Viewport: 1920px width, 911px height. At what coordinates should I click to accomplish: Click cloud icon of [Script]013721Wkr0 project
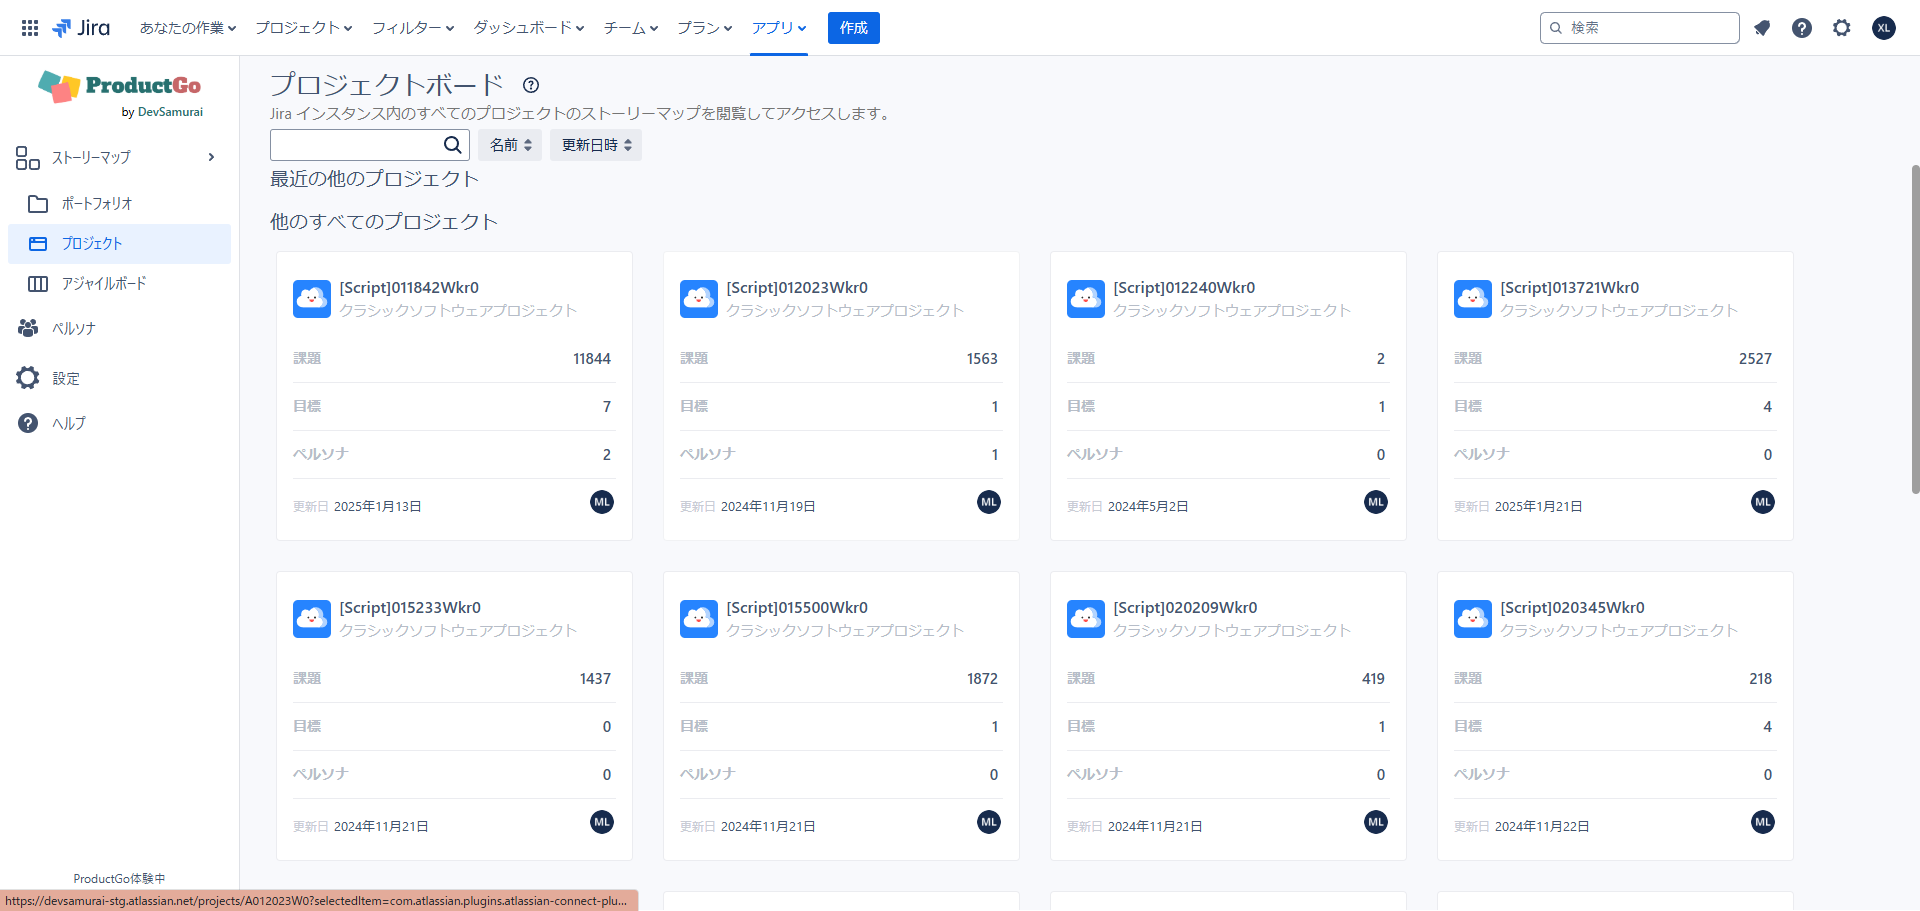click(x=1473, y=299)
